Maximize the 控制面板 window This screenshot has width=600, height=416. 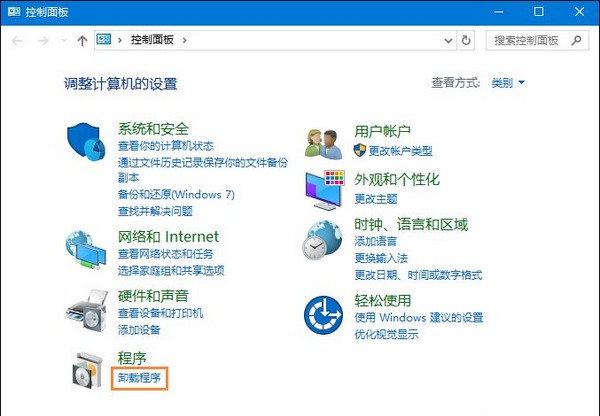[538, 12]
